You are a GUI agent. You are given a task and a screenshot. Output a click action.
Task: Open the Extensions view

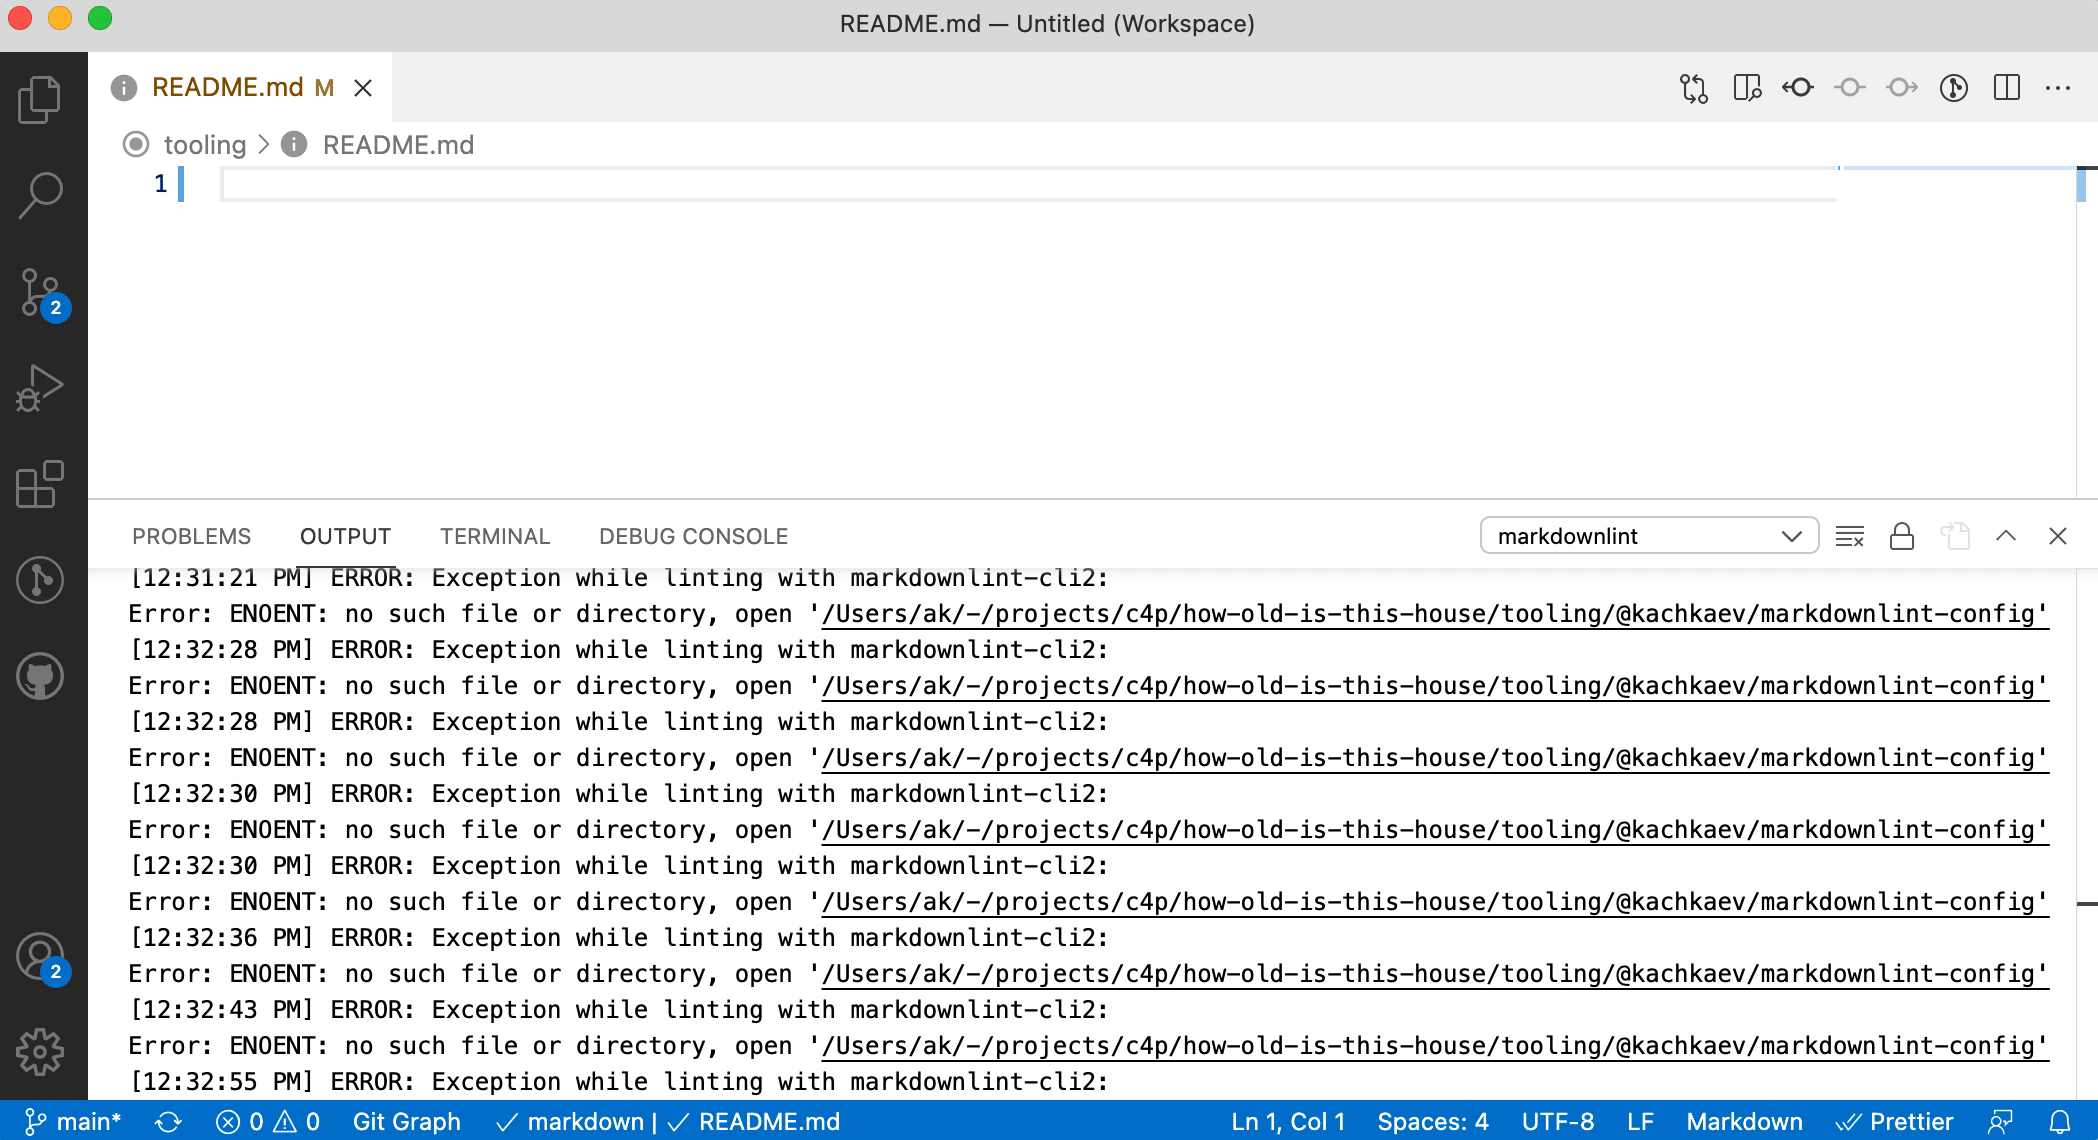tap(40, 484)
